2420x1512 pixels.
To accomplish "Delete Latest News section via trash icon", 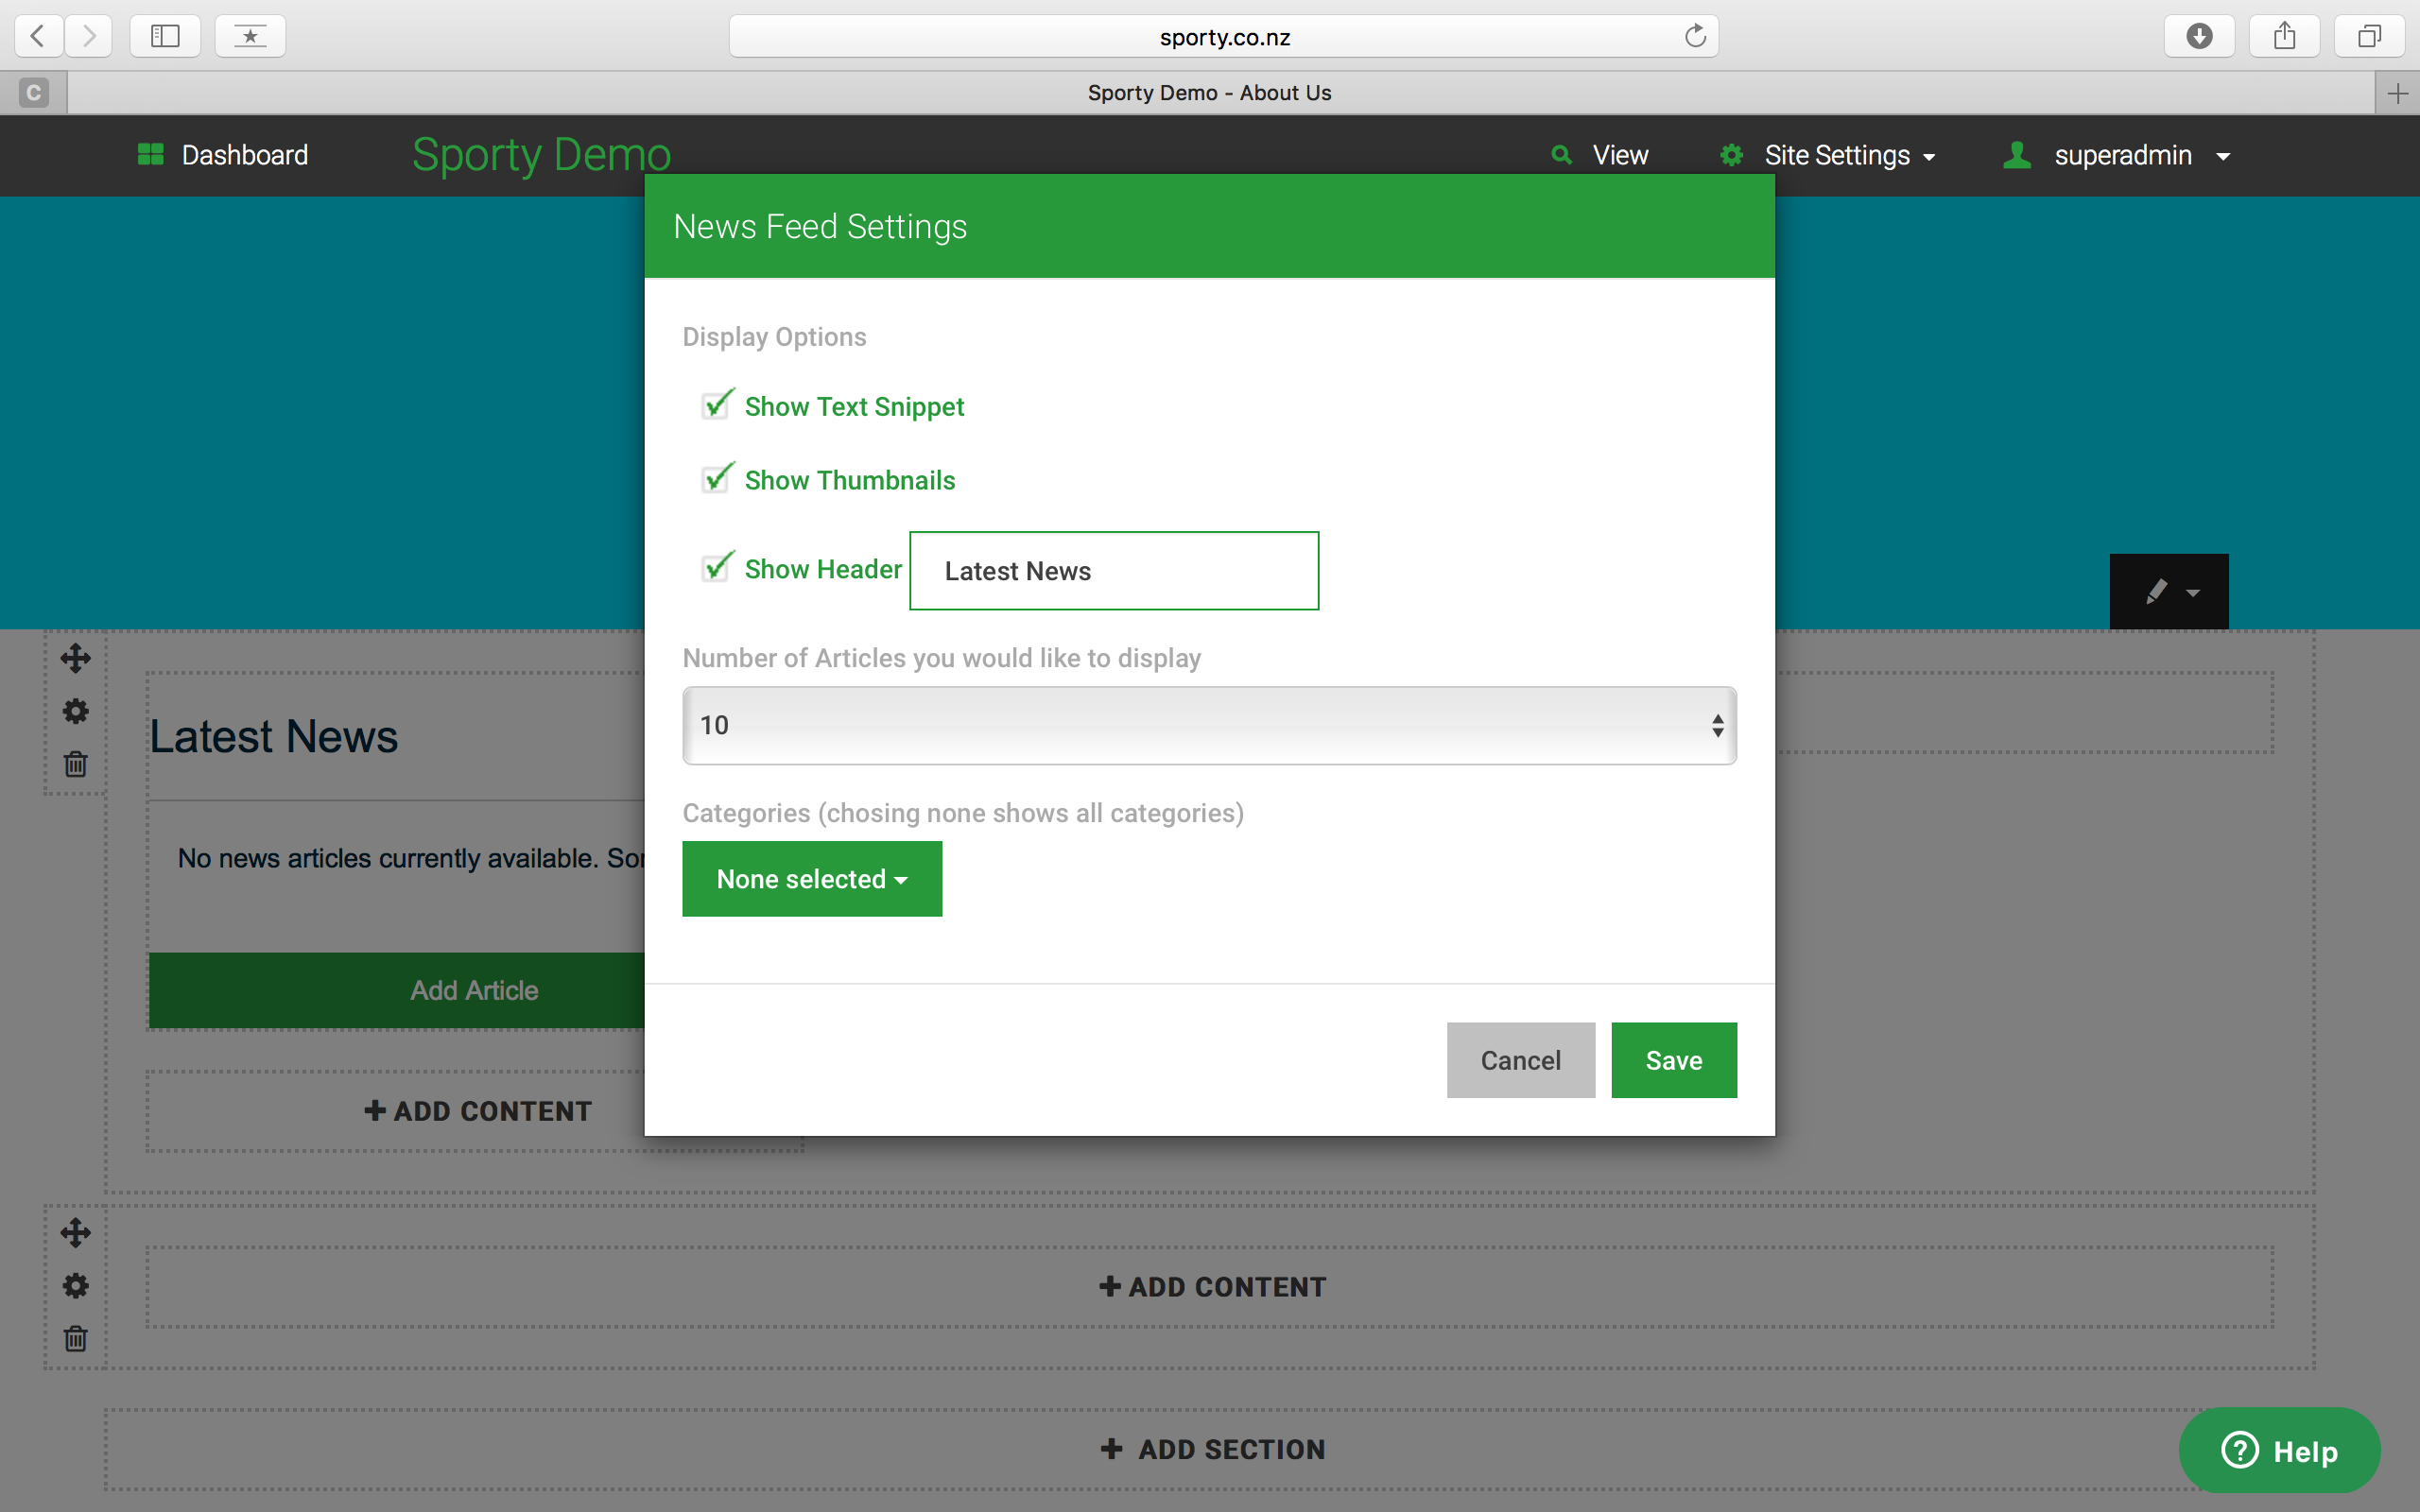I will coord(76,764).
